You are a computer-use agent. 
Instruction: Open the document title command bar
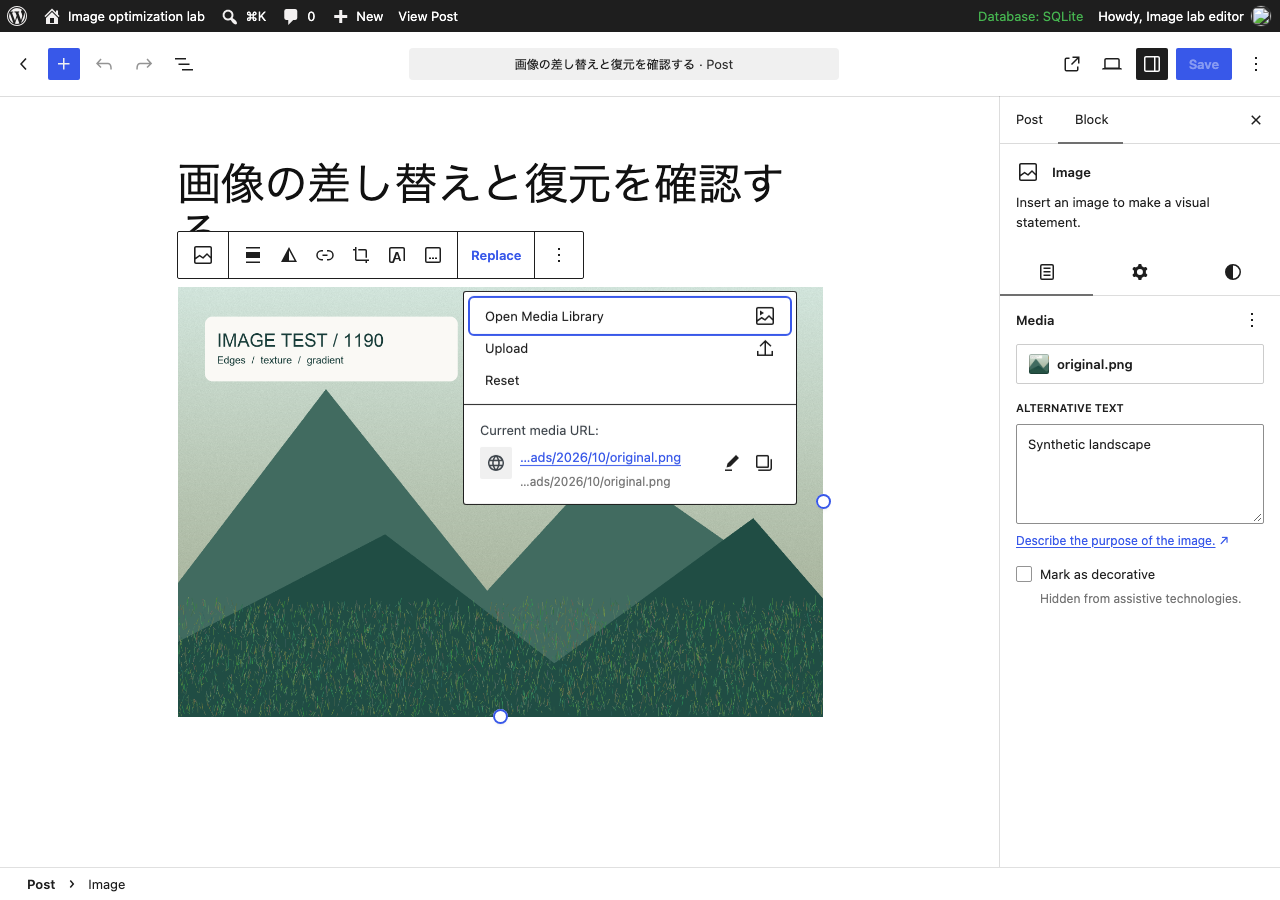pos(624,64)
